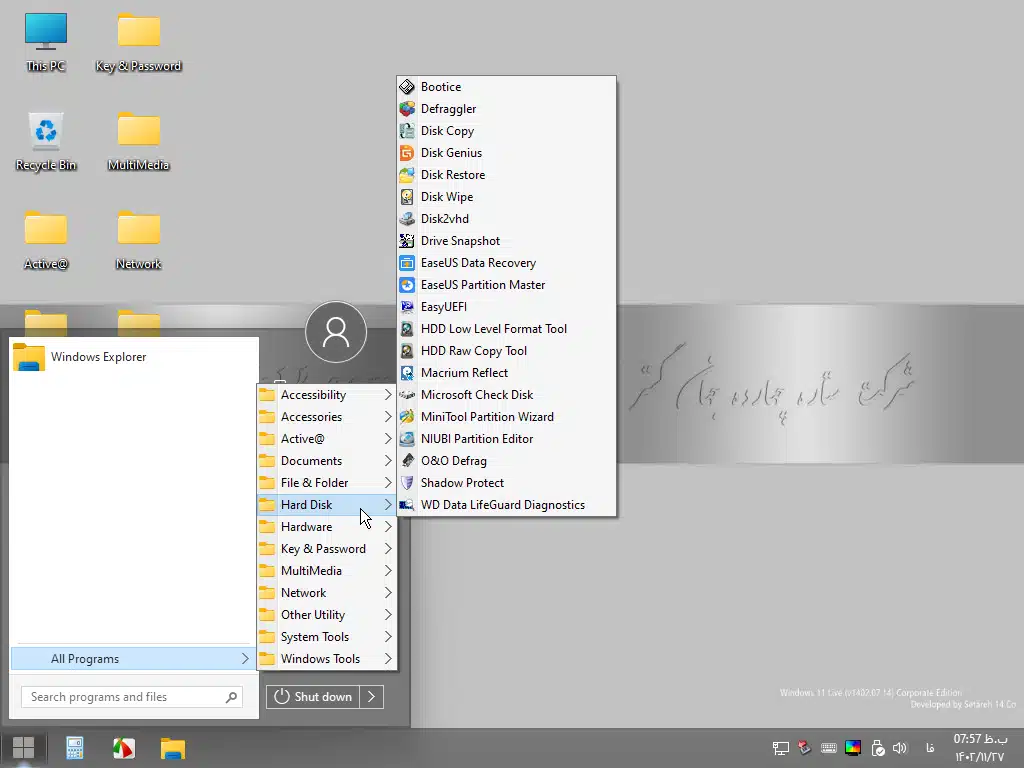Select Disk Genius from the list
The image size is (1024, 768).
450,153
